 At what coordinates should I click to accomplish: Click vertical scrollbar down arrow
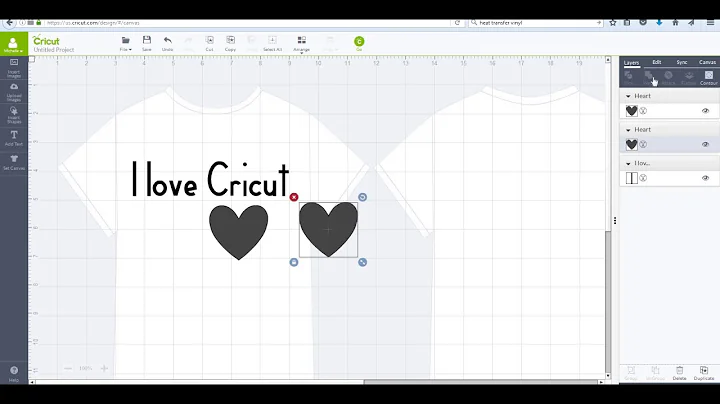[608, 376]
